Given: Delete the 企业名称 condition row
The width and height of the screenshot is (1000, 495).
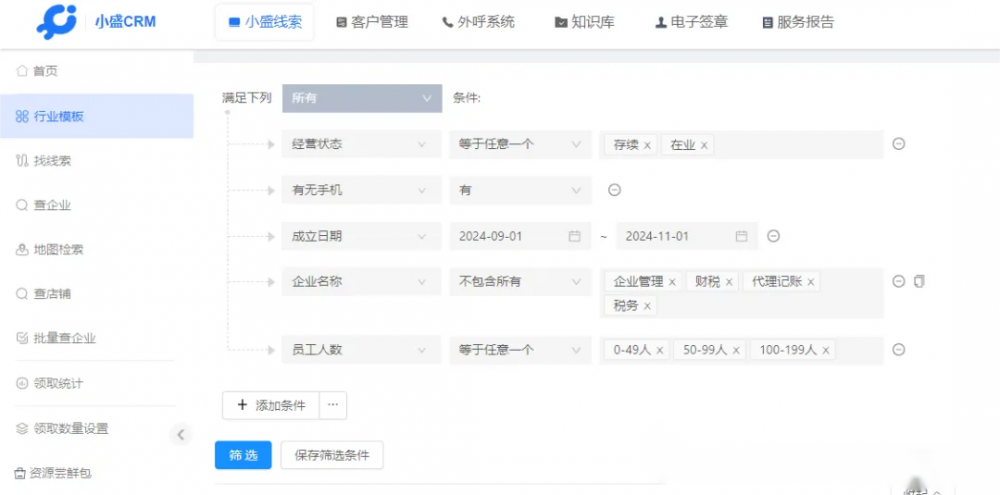Looking at the screenshot, I should (x=899, y=281).
